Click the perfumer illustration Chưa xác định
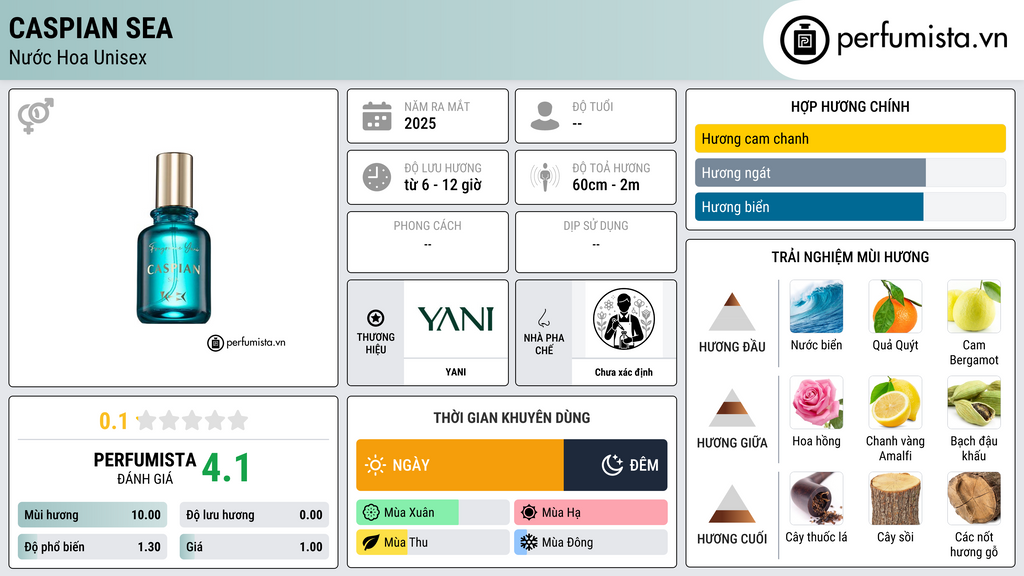 point(624,319)
